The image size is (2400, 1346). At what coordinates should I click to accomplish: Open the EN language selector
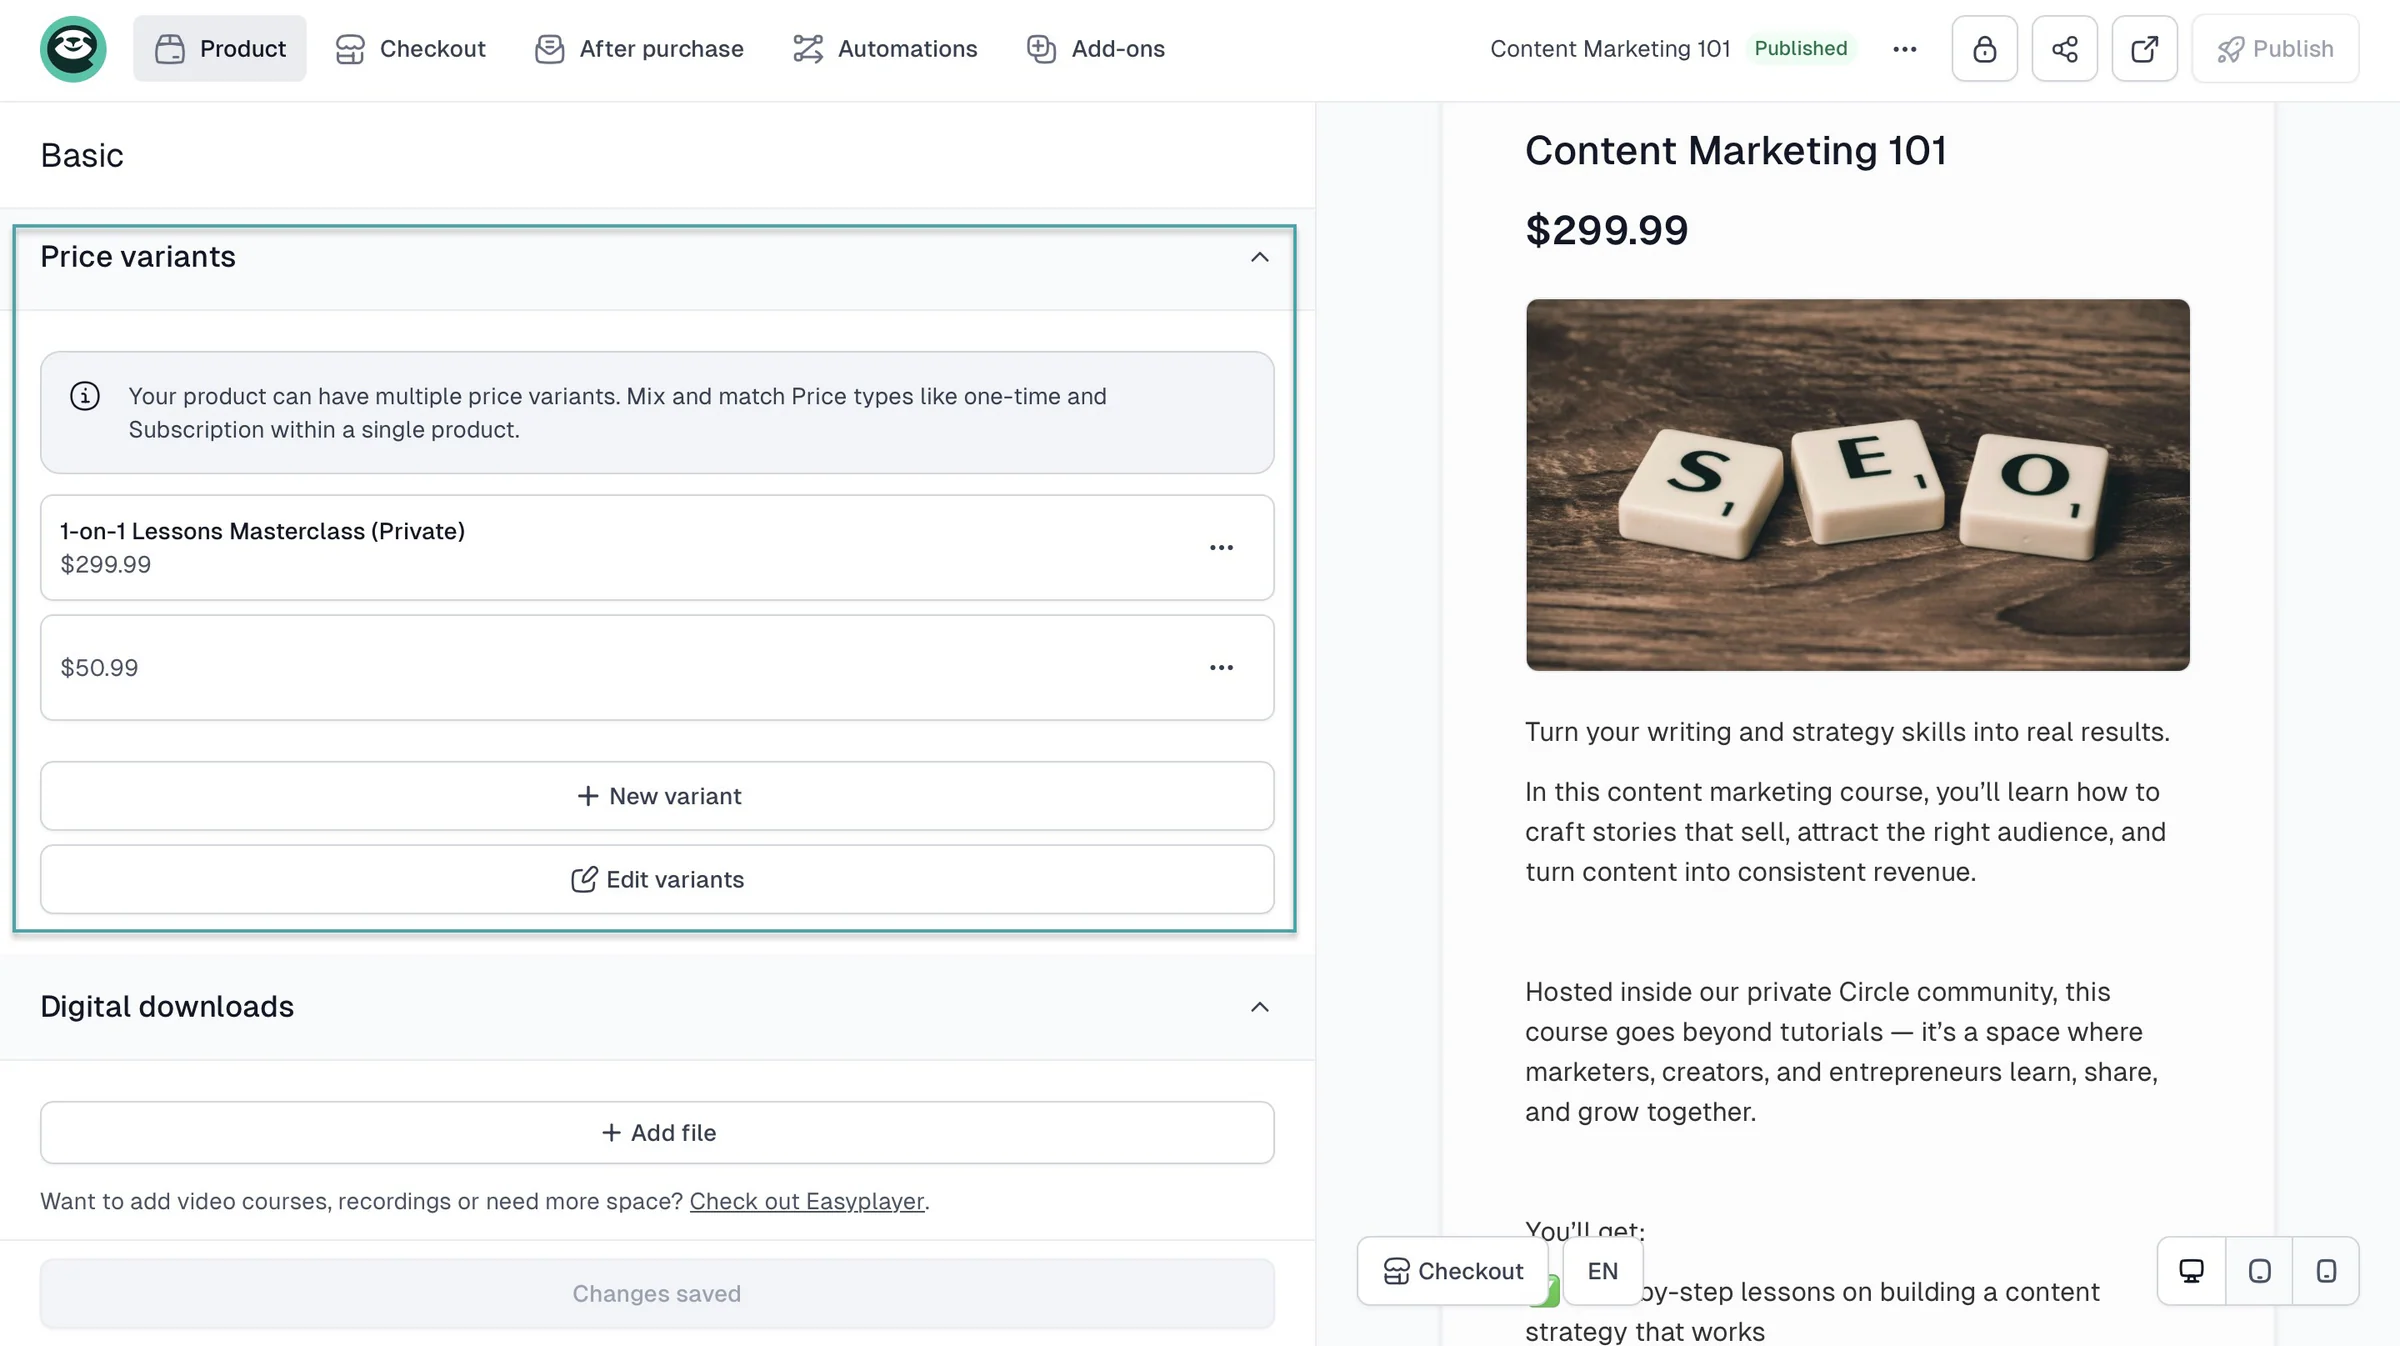[x=1603, y=1271]
